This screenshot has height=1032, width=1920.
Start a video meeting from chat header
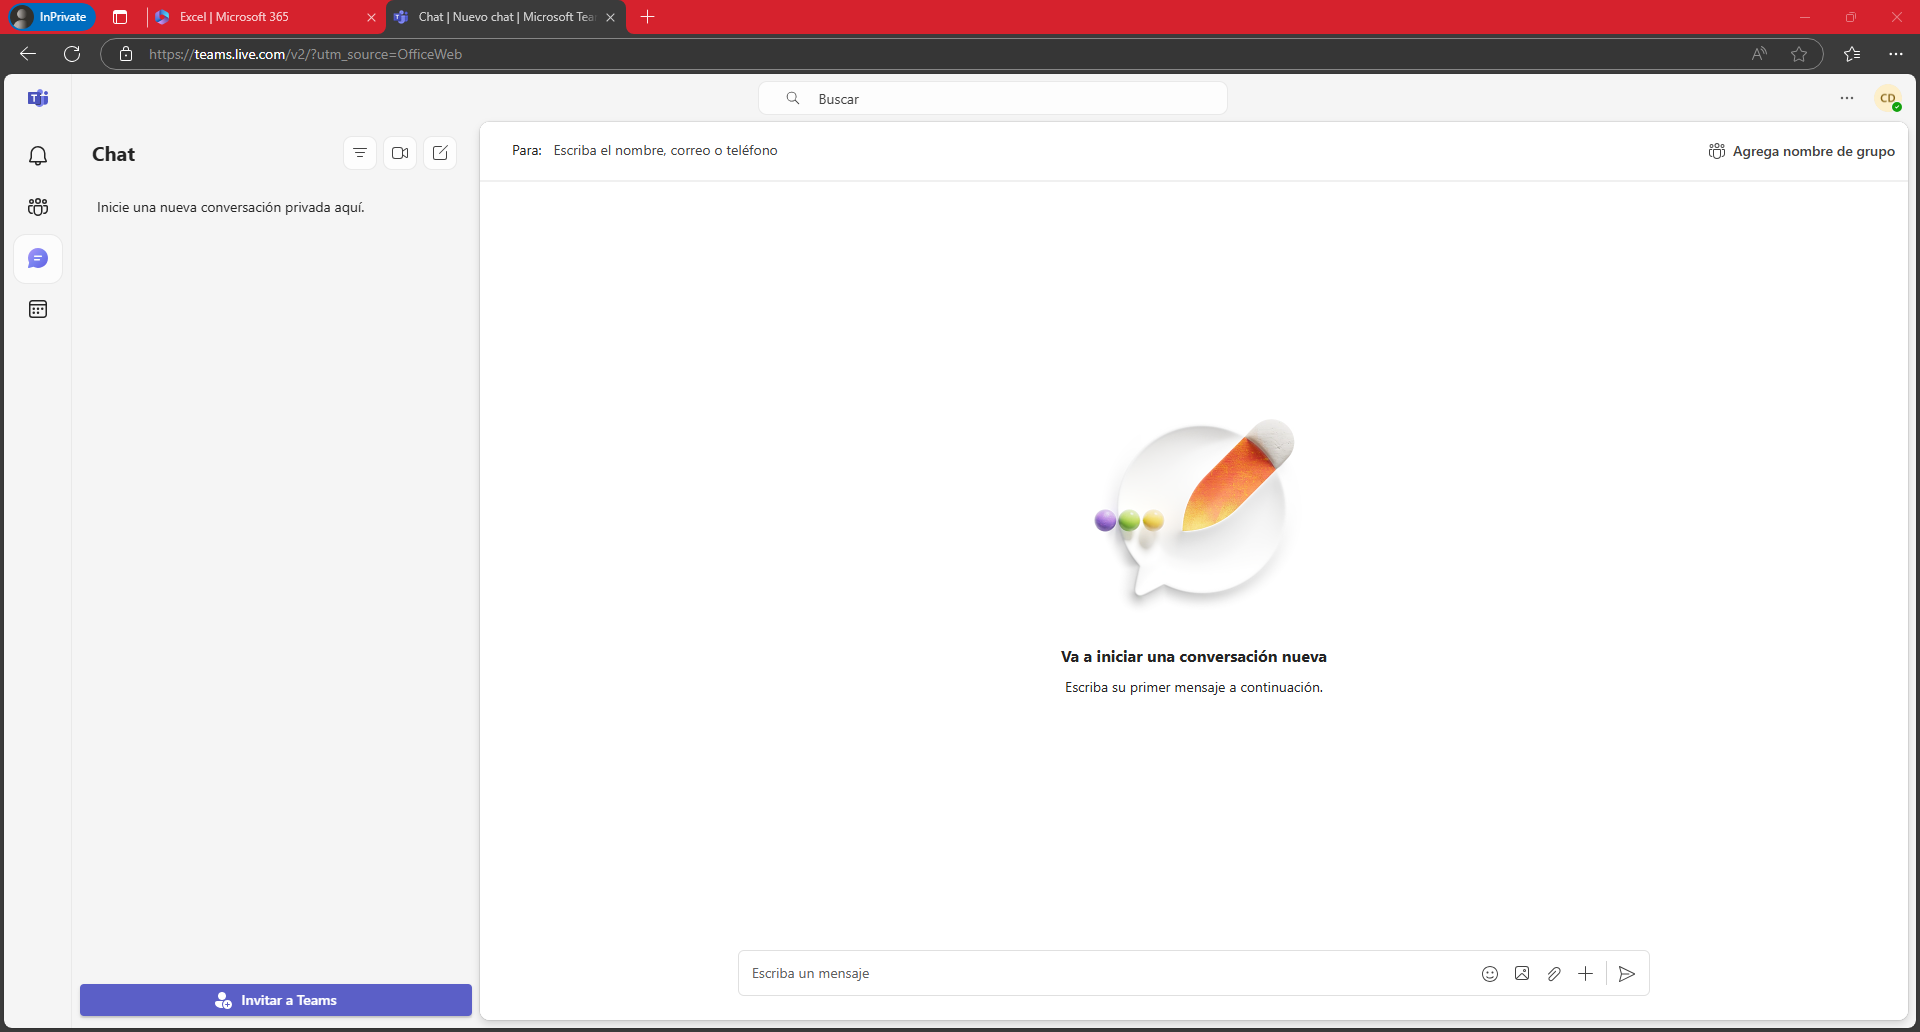pyautogui.click(x=400, y=153)
